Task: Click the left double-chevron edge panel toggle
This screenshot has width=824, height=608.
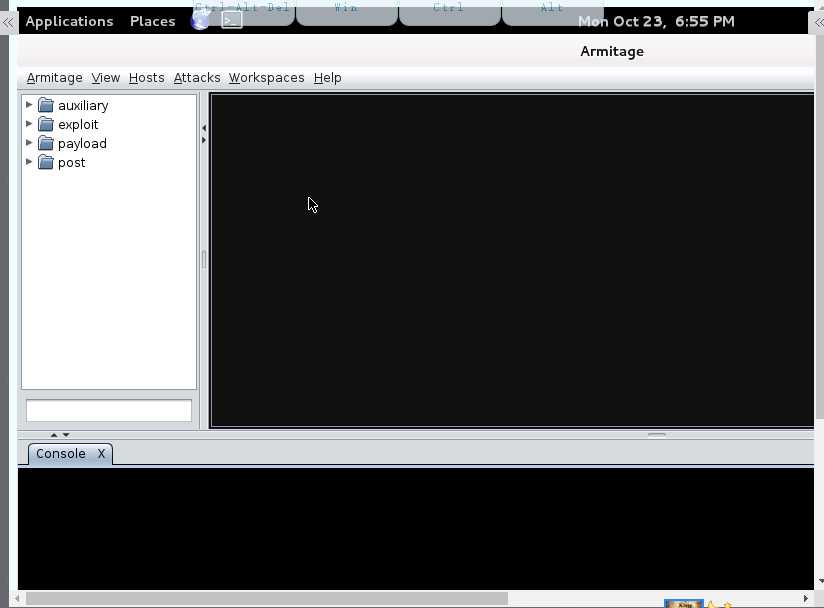Action: [x=8, y=23]
